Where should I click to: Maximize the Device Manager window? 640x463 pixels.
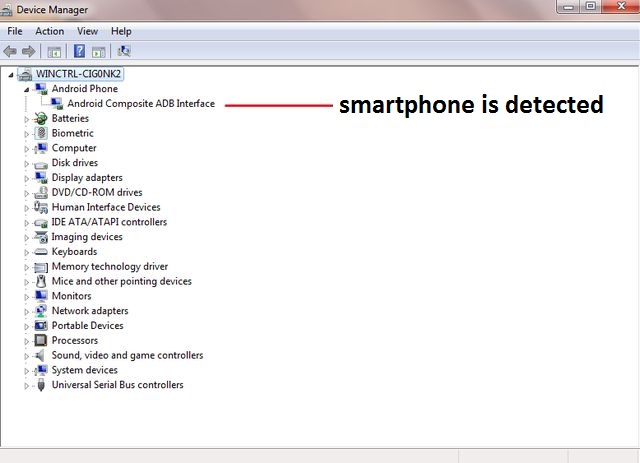(x=591, y=7)
